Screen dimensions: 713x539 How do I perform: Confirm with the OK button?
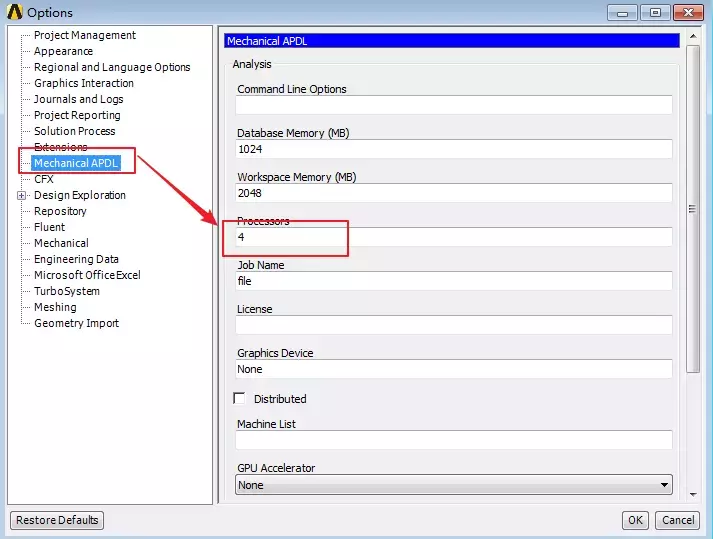pos(635,520)
